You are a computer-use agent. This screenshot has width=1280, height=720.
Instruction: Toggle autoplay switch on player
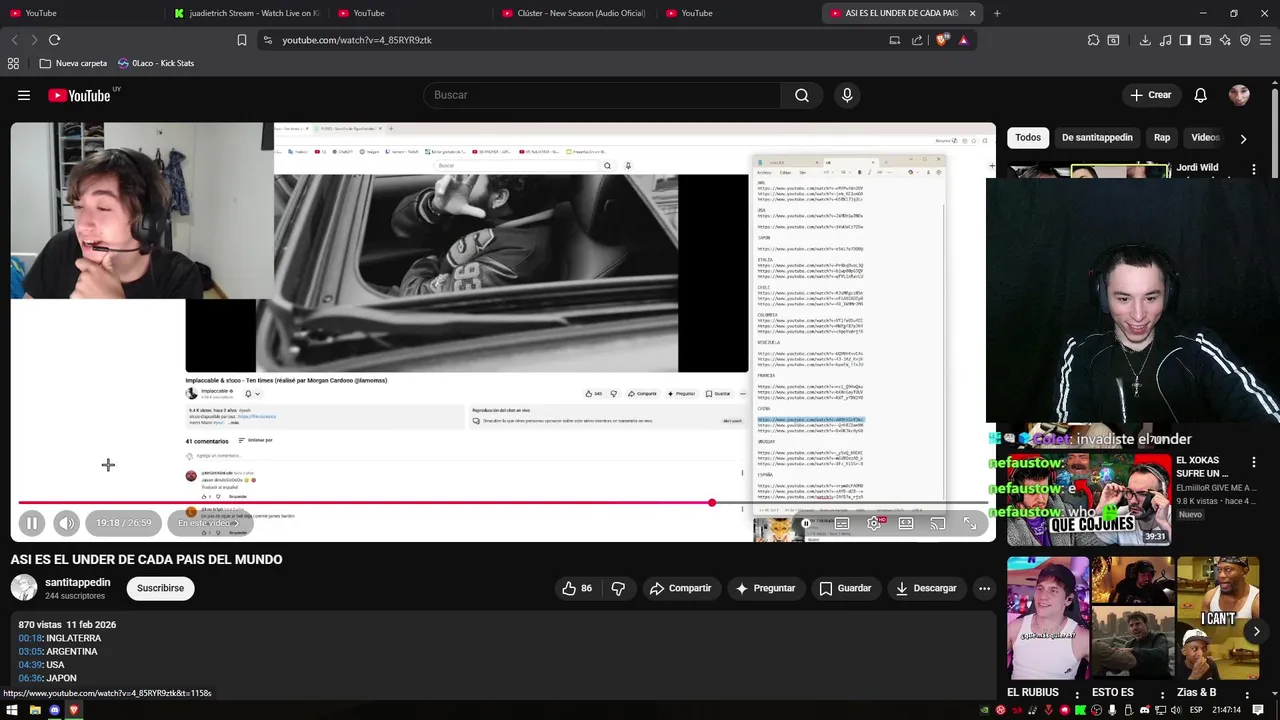pos(806,523)
